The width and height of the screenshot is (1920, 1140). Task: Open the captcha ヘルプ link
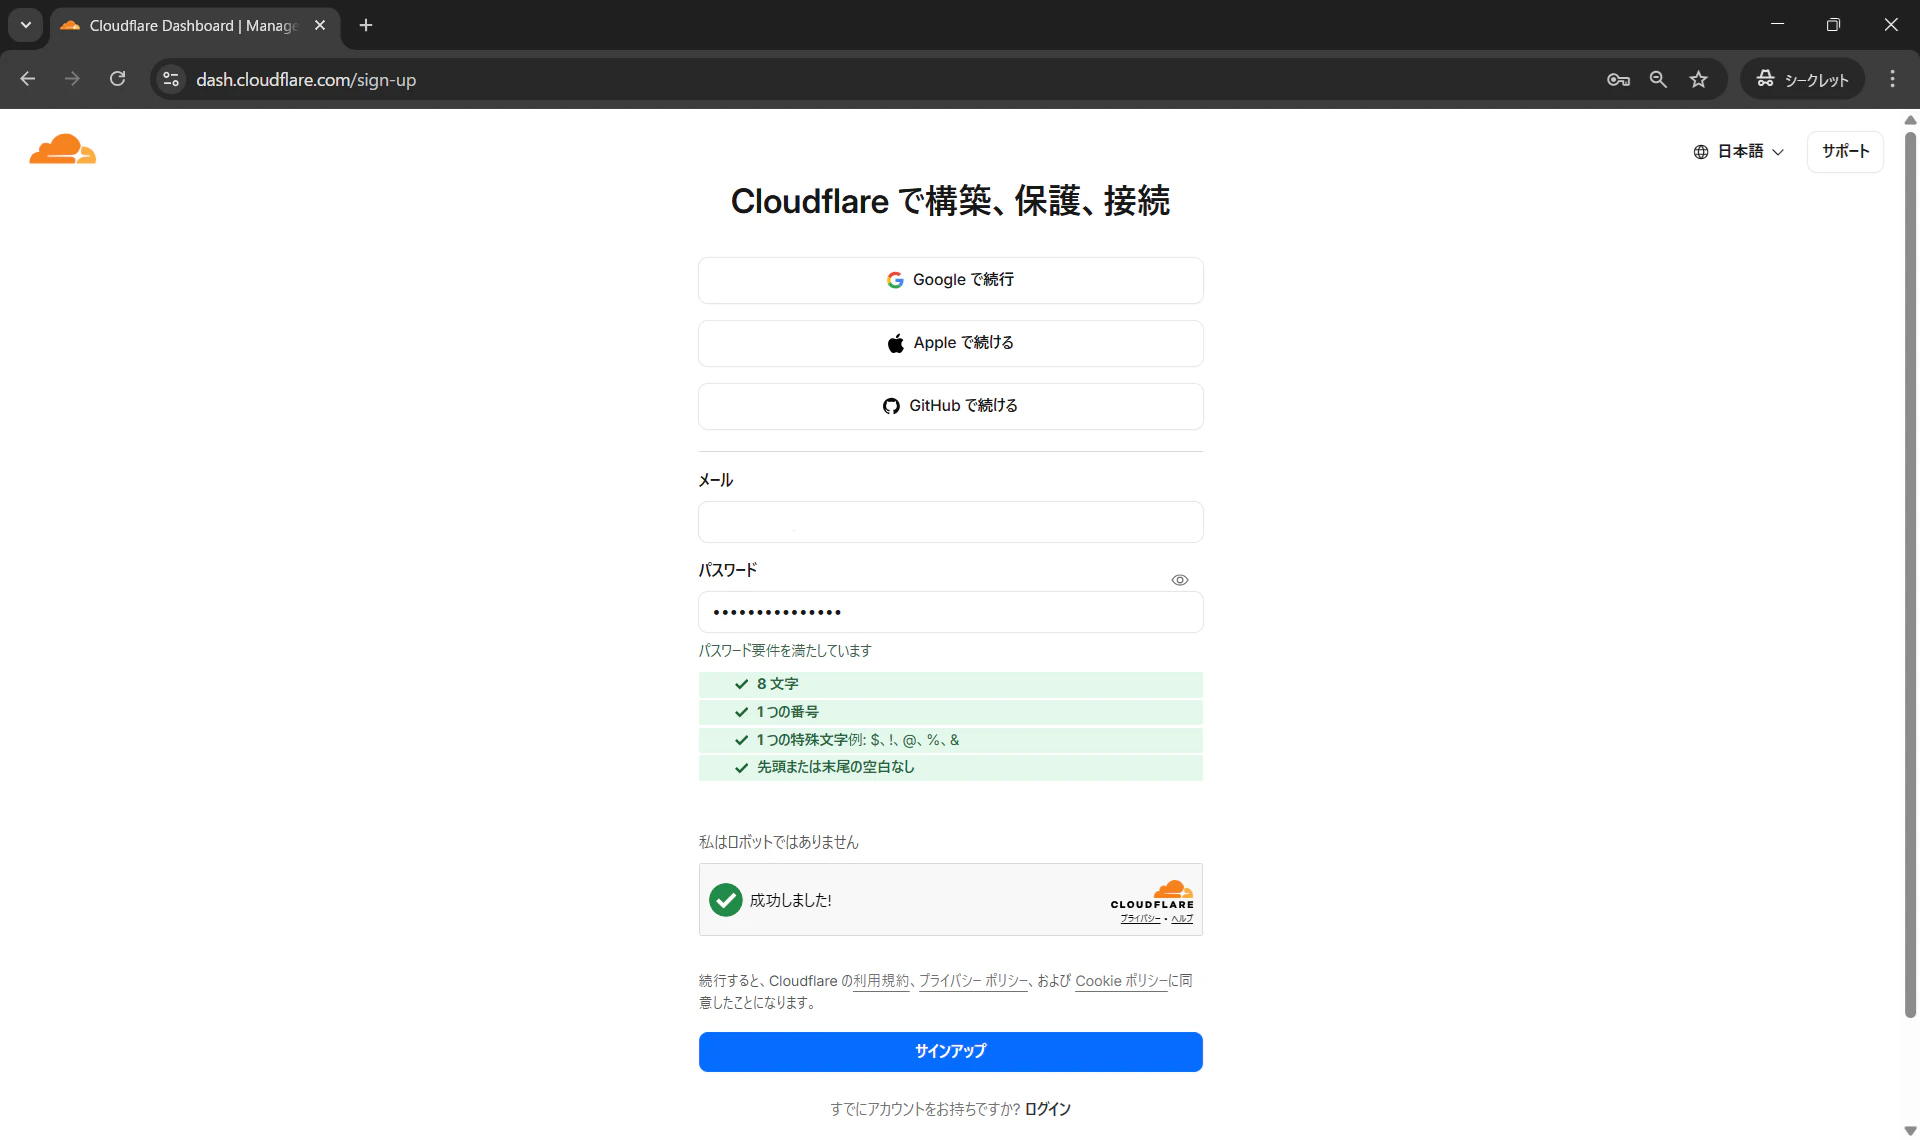pyautogui.click(x=1182, y=918)
